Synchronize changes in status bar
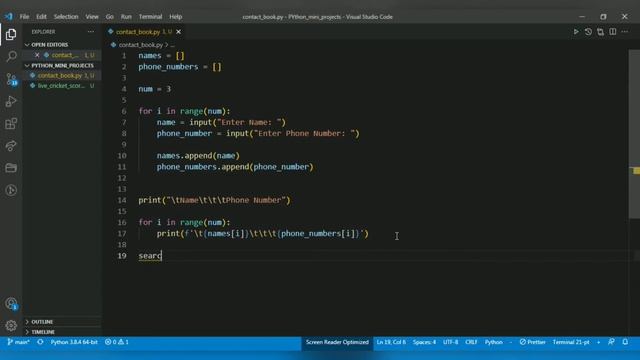The height and width of the screenshot is (360, 640). pos(40,342)
